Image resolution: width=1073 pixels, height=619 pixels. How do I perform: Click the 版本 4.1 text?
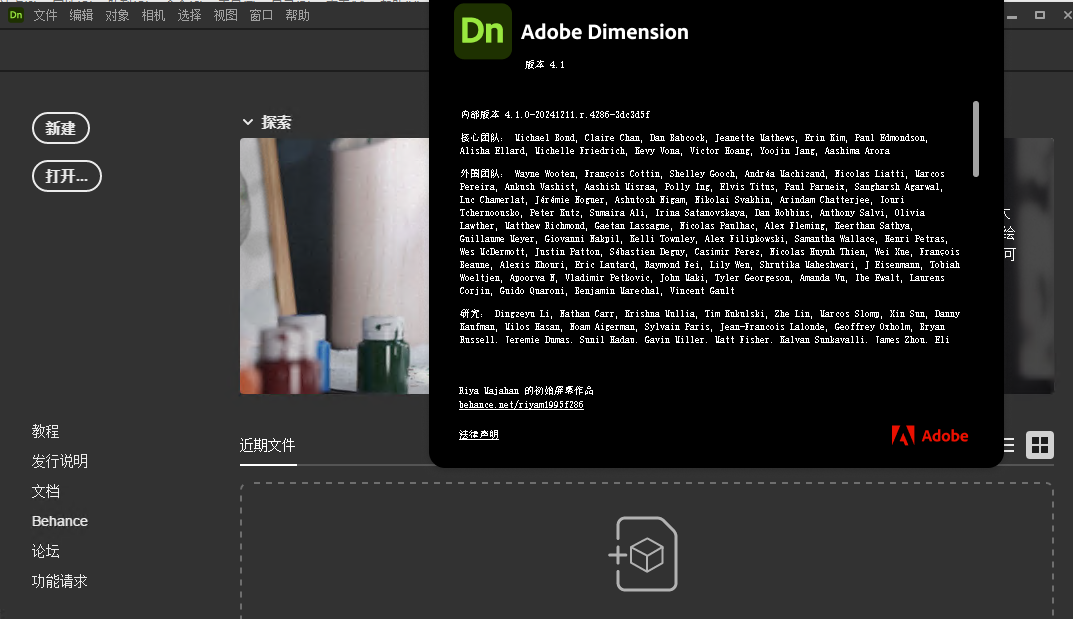[545, 65]
